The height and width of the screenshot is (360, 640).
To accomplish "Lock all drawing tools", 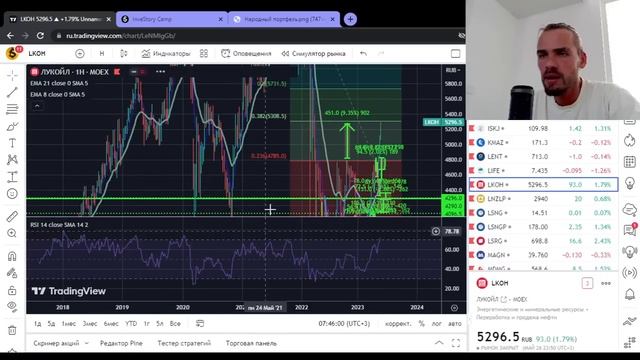I will (12, 290).
